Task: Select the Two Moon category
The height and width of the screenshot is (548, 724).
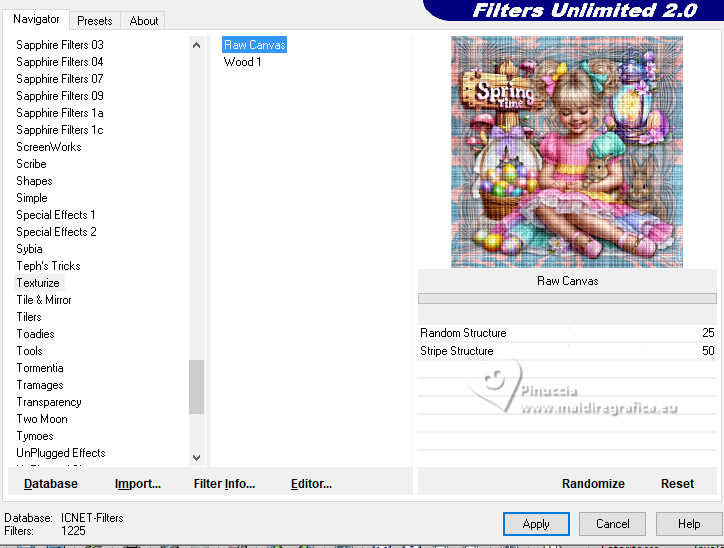Action: (x=42, y=419)
